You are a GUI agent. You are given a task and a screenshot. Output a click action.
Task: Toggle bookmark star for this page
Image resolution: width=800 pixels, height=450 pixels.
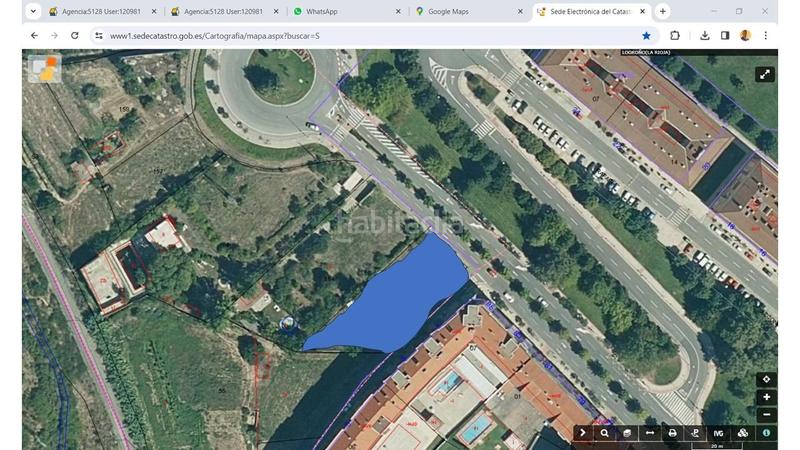click(646, 35)
